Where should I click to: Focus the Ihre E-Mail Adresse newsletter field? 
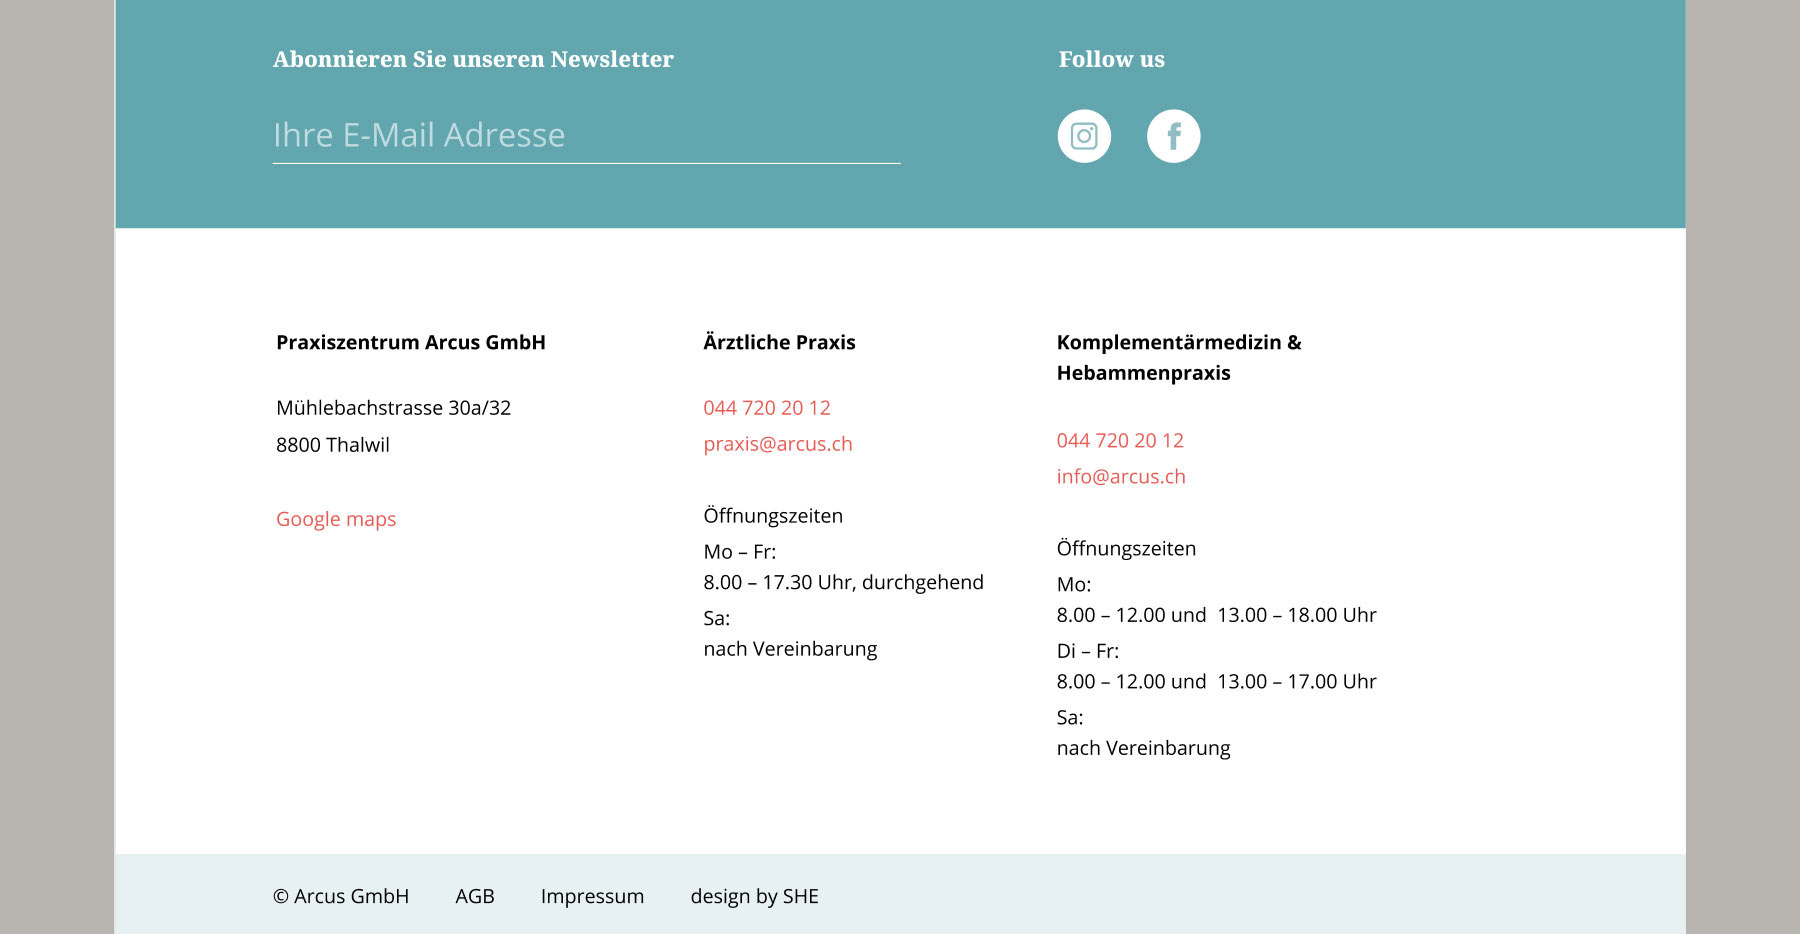[x=586, y=136]
